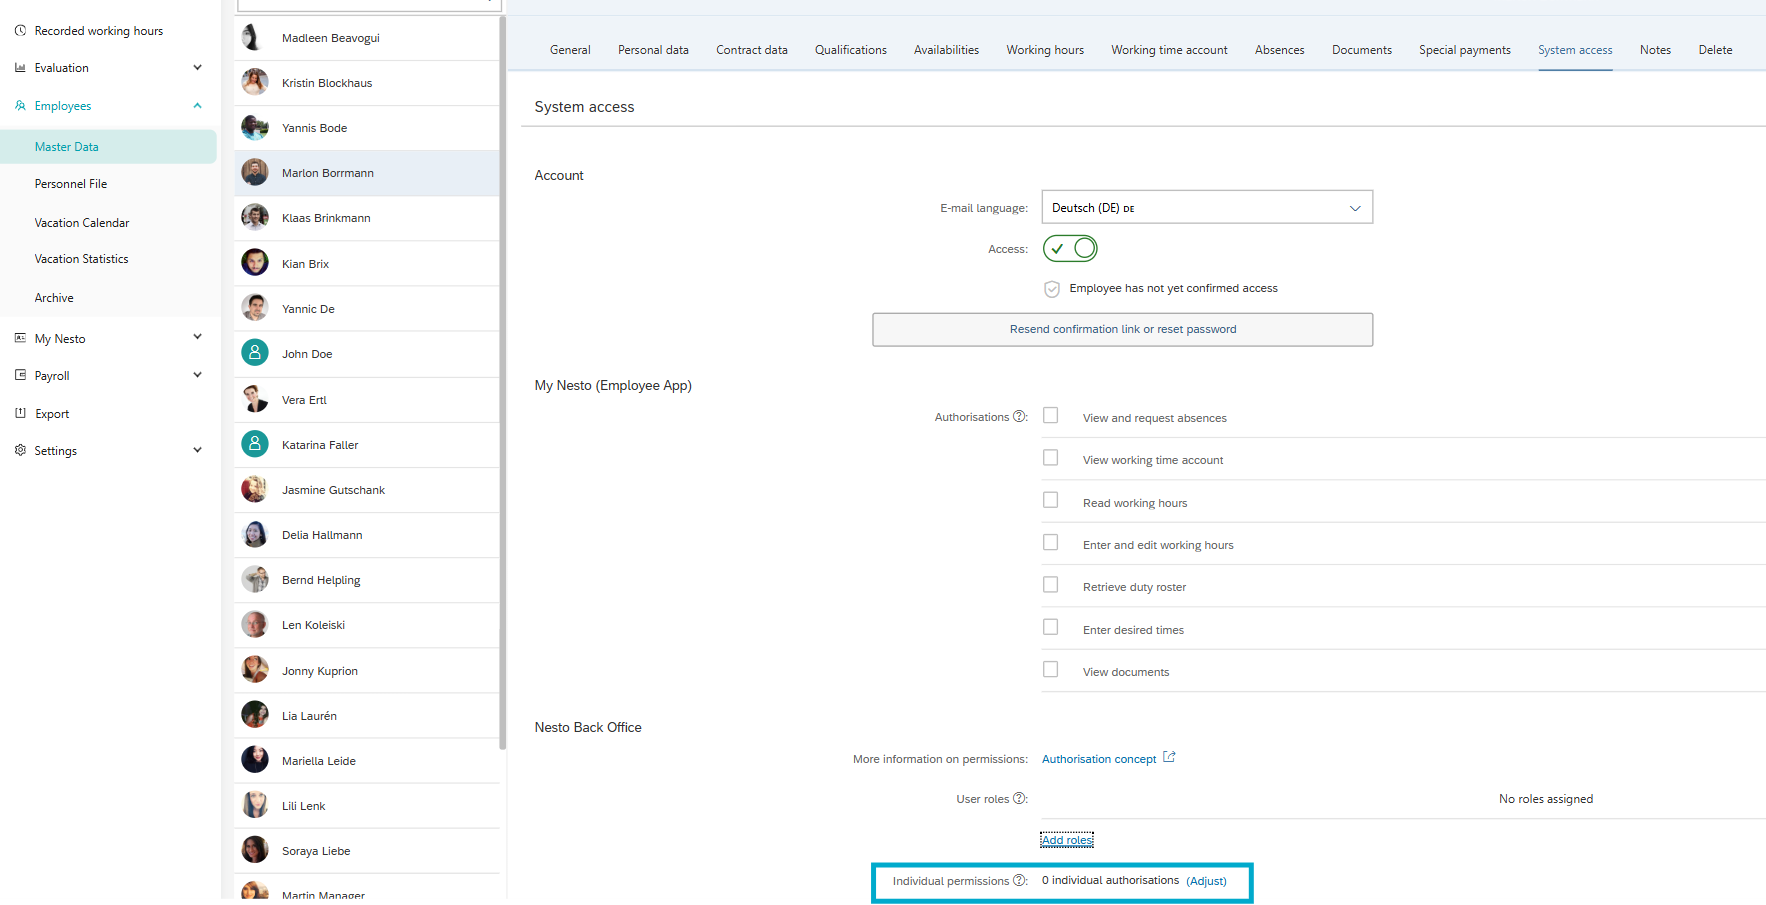Tick the View documents checkbox
This screenshot has width=1766, height=905.
(1050, 670)
